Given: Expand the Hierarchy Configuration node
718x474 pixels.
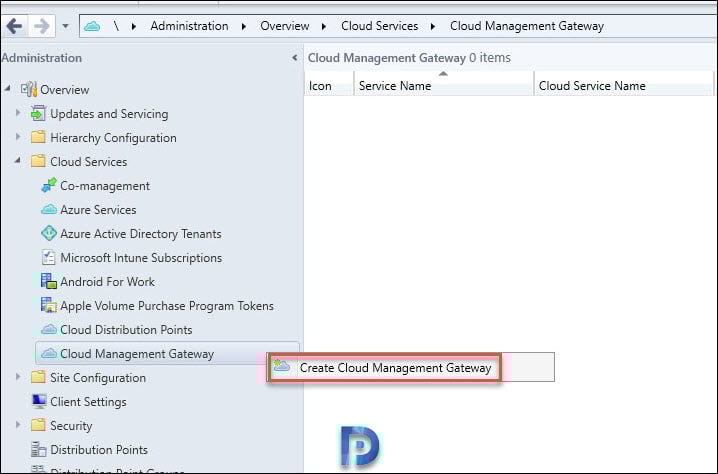Looking at the screenshot, I should [18, 136].
